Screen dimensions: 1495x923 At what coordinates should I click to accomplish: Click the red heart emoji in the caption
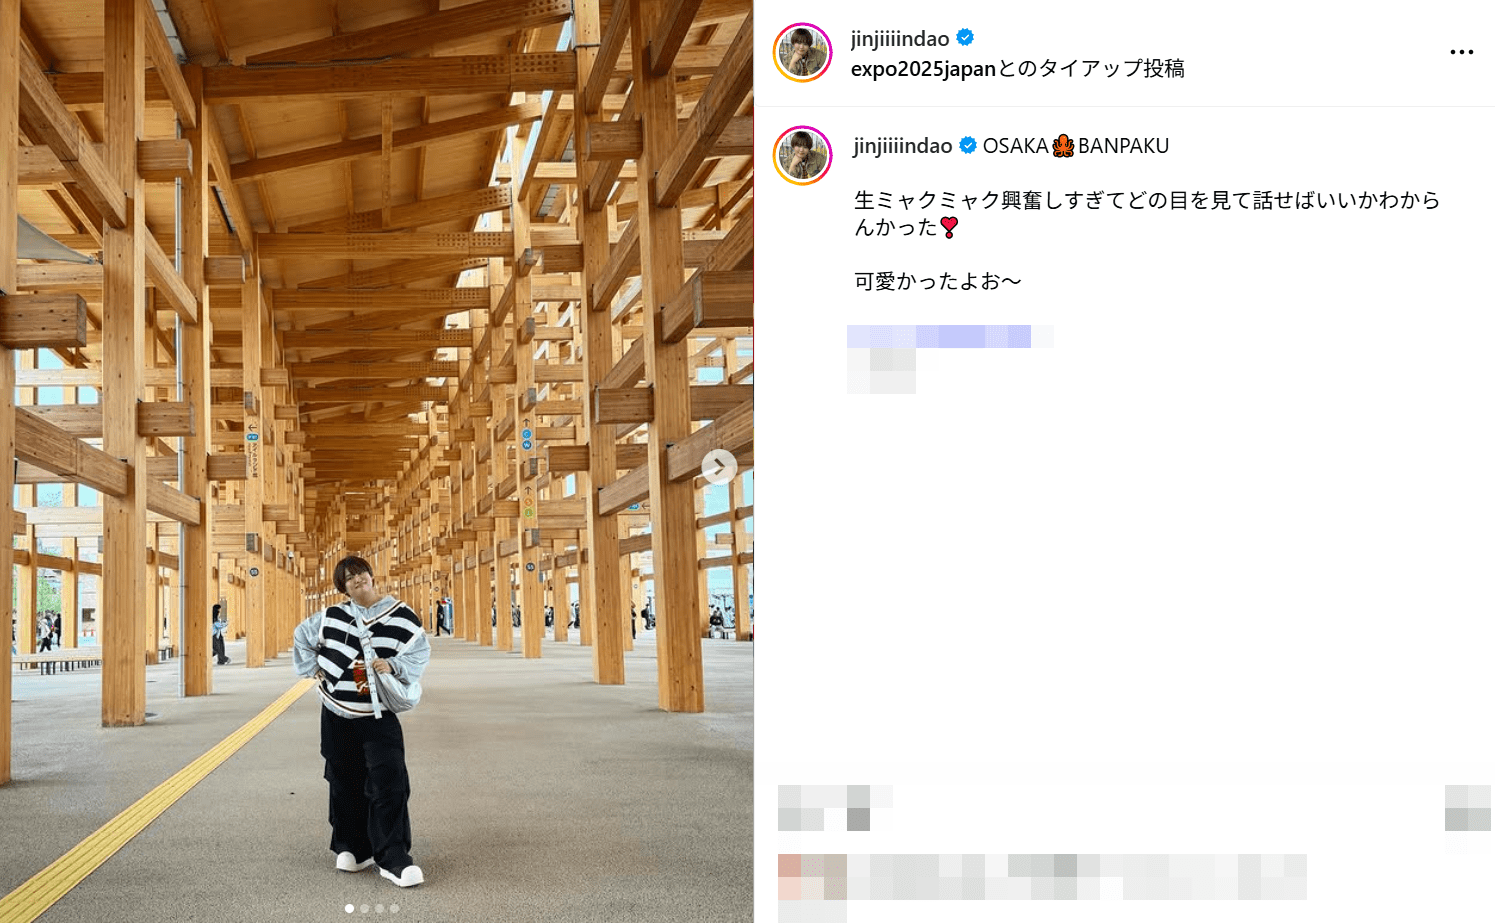click(x=949, y=228)
